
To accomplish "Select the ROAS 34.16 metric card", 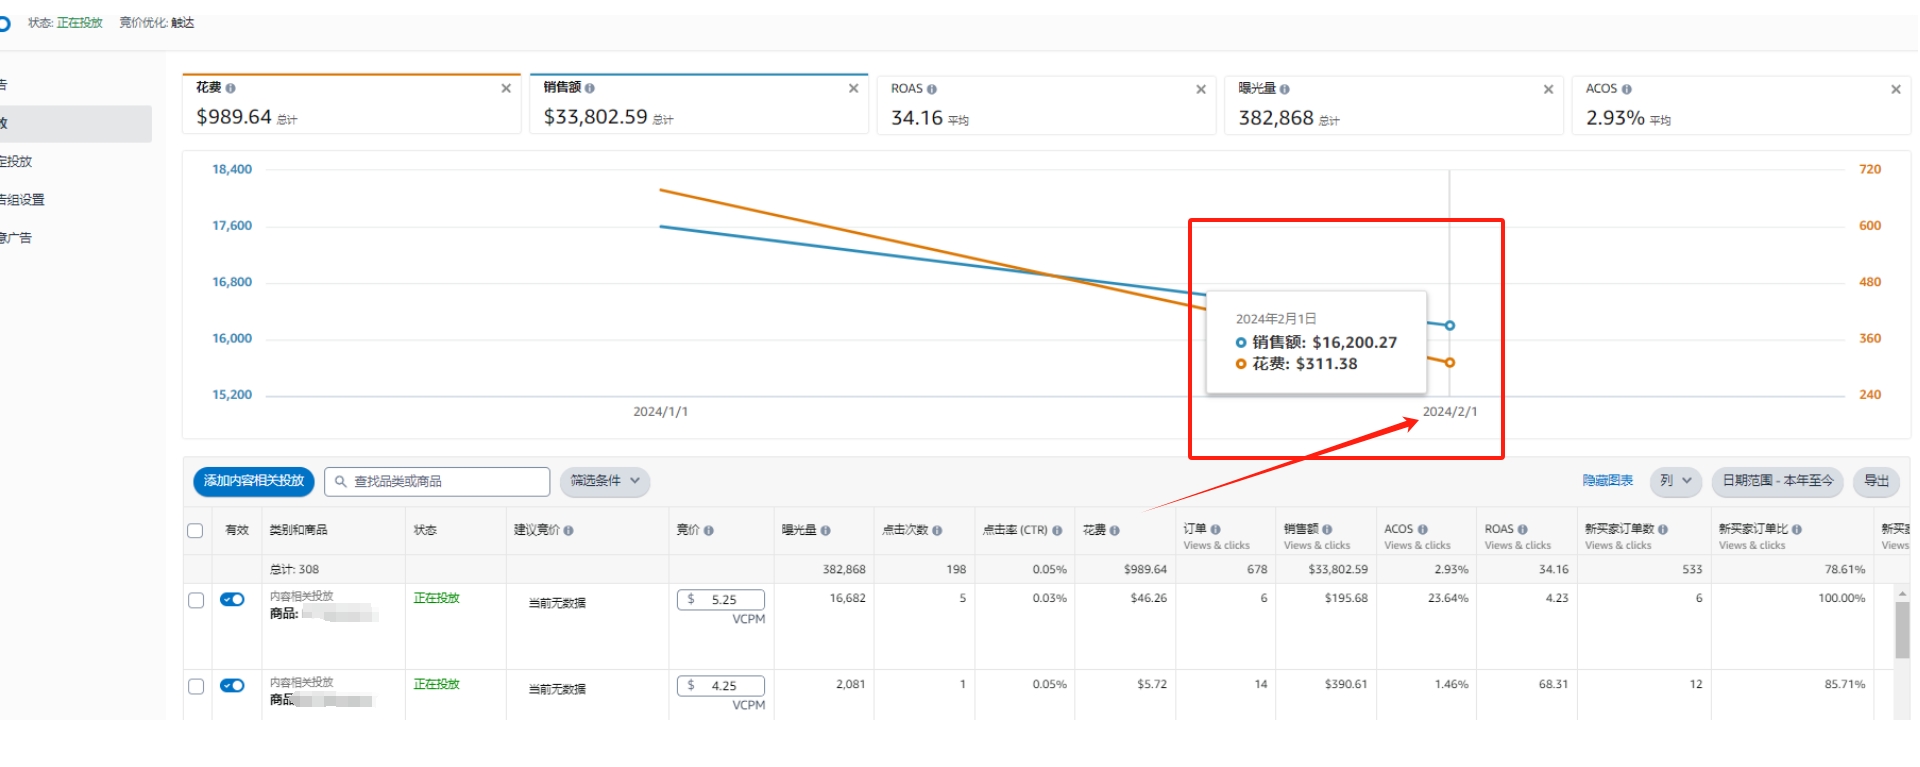I will click(1046, 104).
